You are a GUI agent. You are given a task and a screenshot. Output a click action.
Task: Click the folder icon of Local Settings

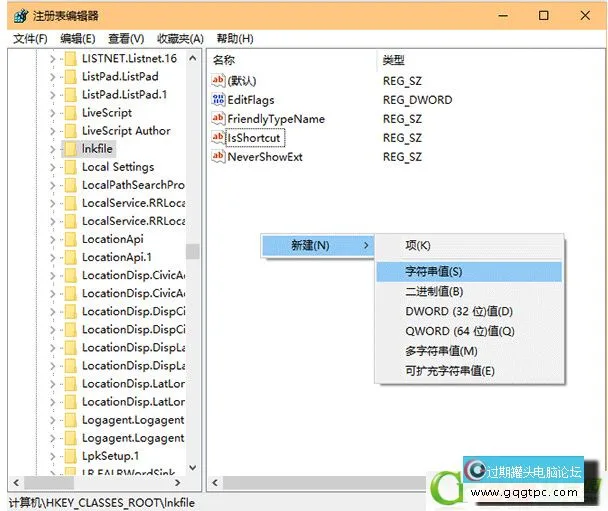(x=71, y=167)
